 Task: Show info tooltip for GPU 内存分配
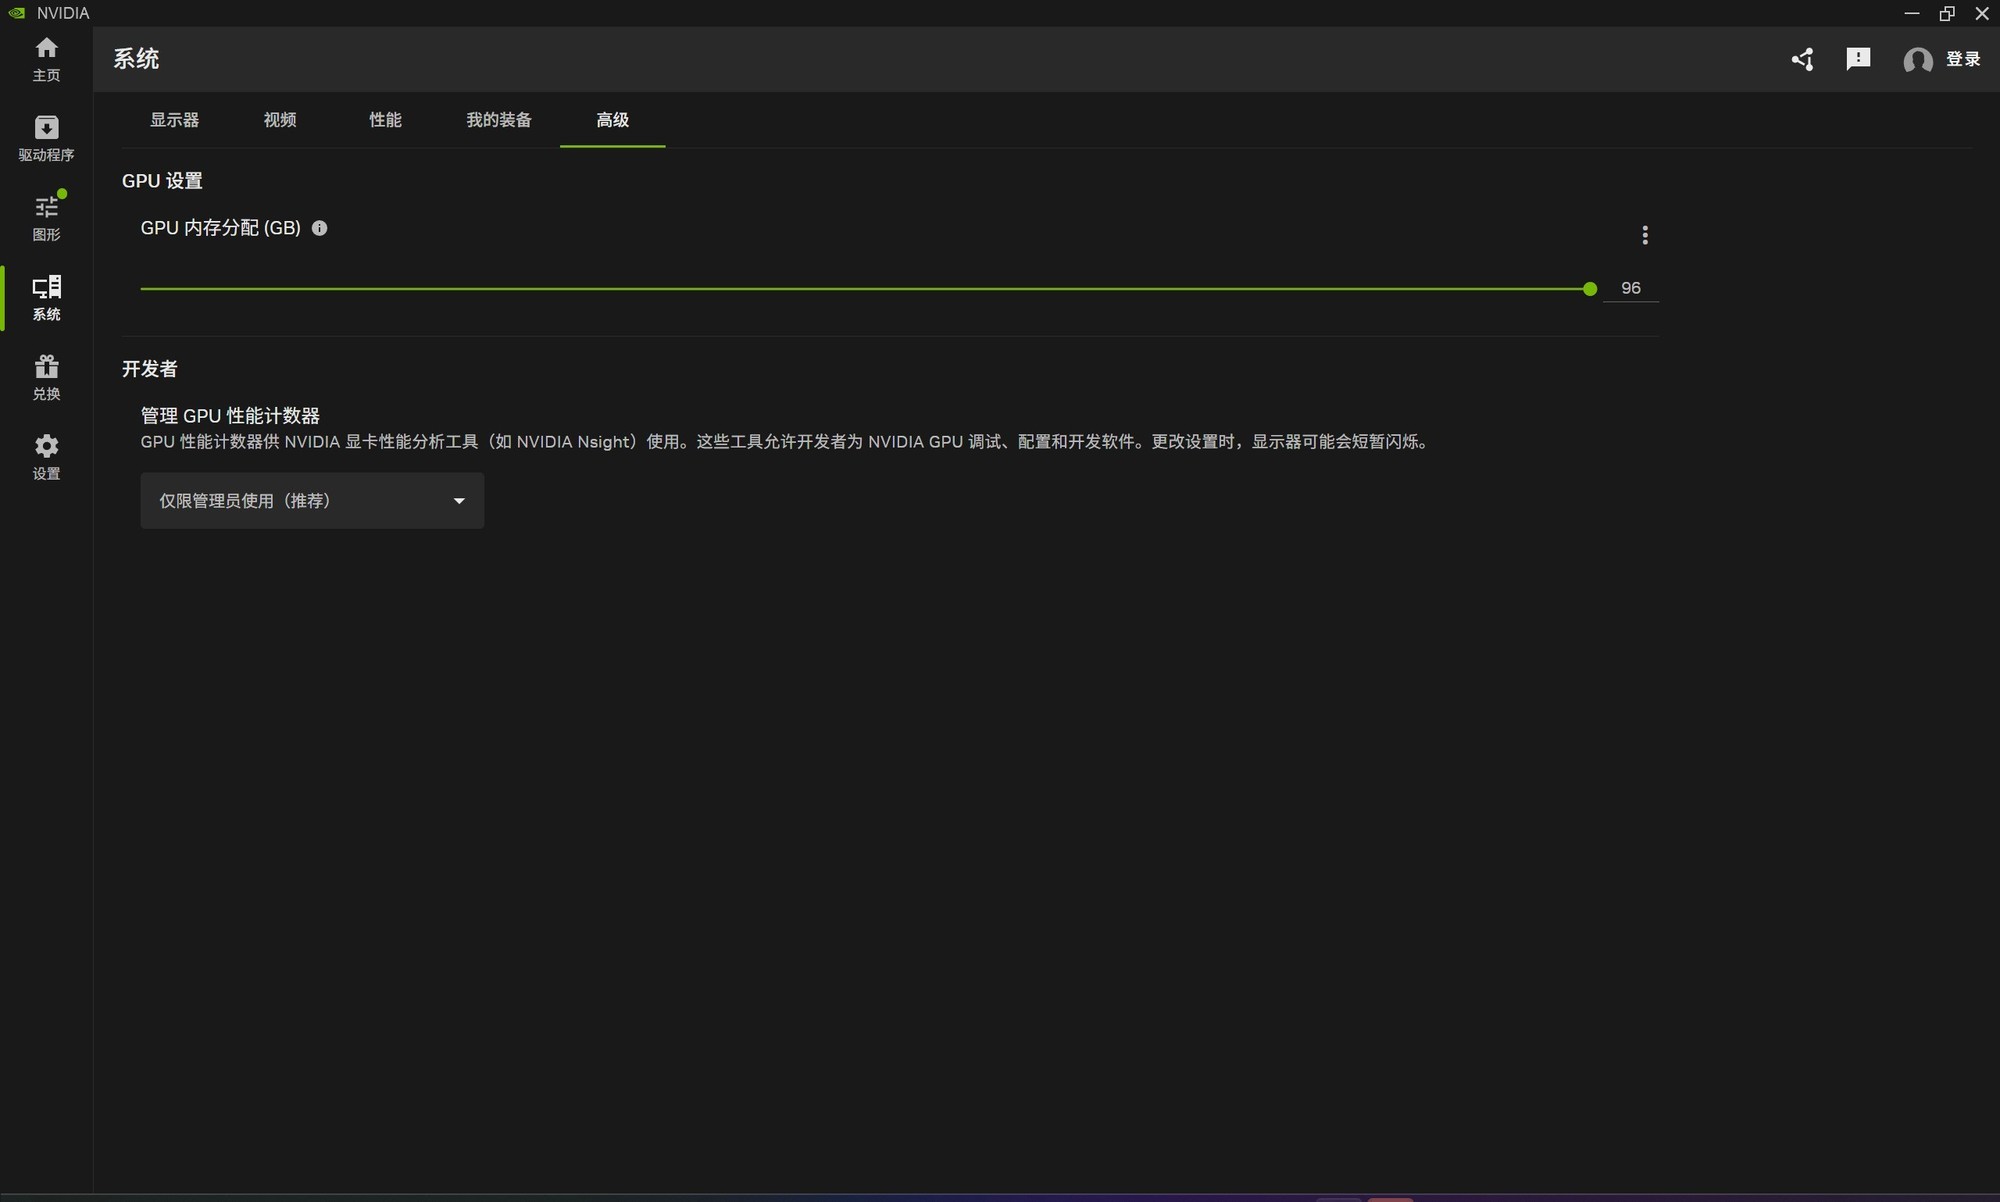[319, 228]
